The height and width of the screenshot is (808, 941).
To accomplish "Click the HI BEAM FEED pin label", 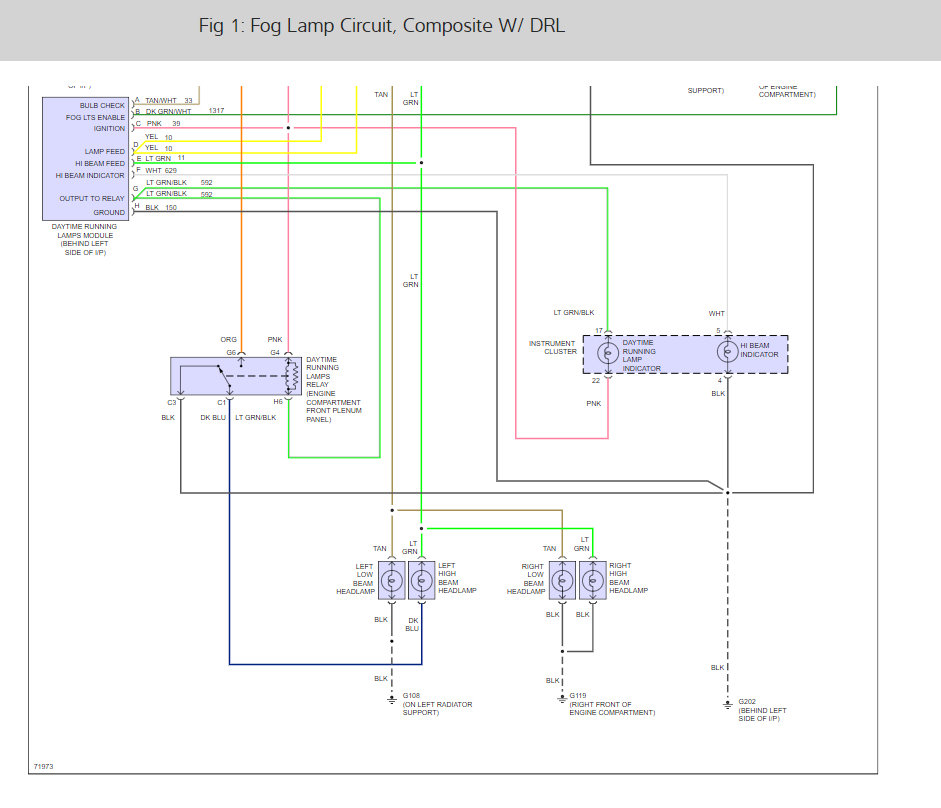I will 100,164.
